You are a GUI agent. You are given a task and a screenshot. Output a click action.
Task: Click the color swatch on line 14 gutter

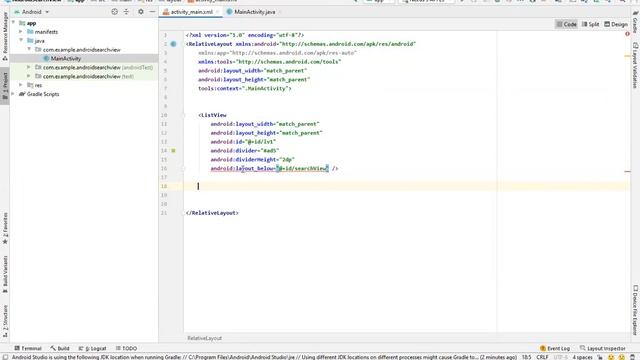click(173, 151)
